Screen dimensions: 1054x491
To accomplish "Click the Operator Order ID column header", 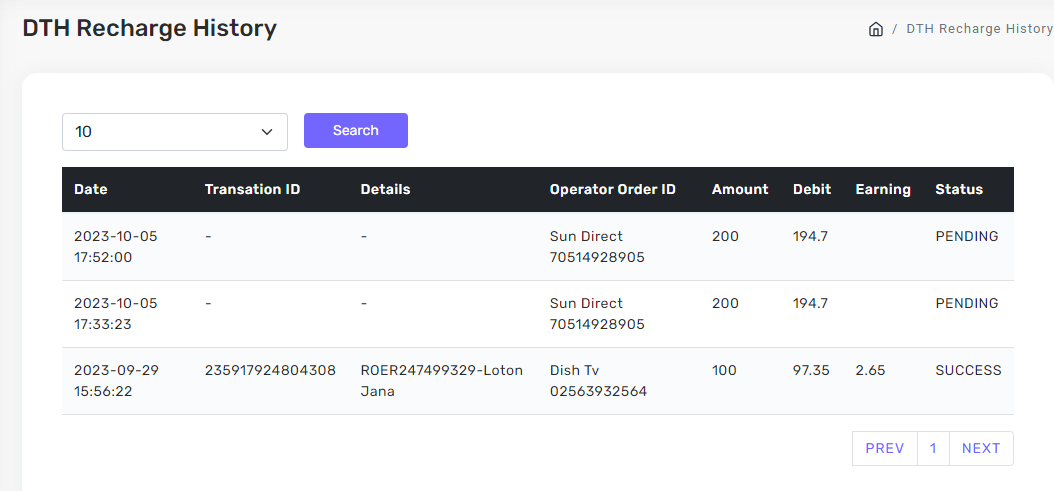I will tap(612, 189).
